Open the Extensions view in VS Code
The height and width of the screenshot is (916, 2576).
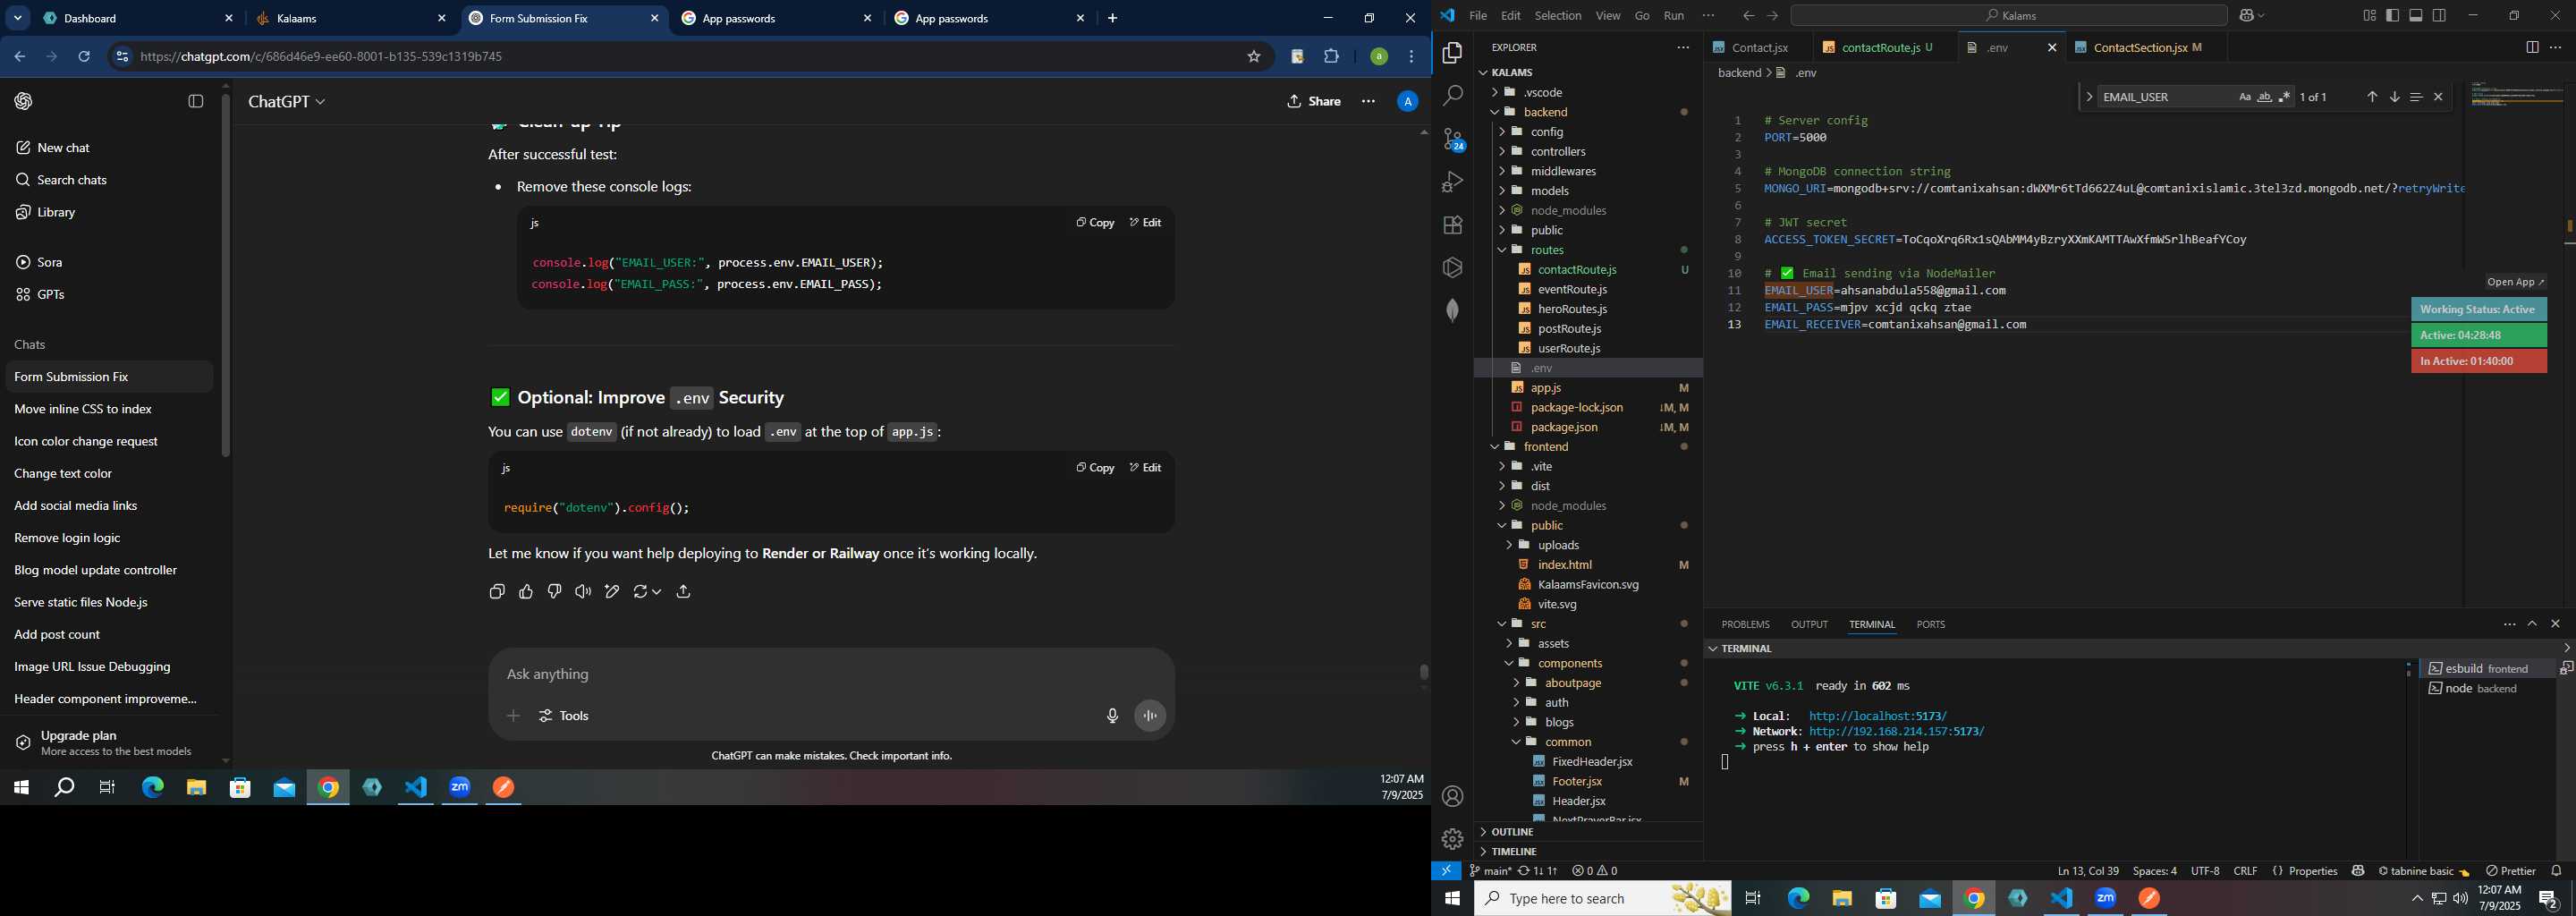pyautogui.click(x=1452, y=225)
